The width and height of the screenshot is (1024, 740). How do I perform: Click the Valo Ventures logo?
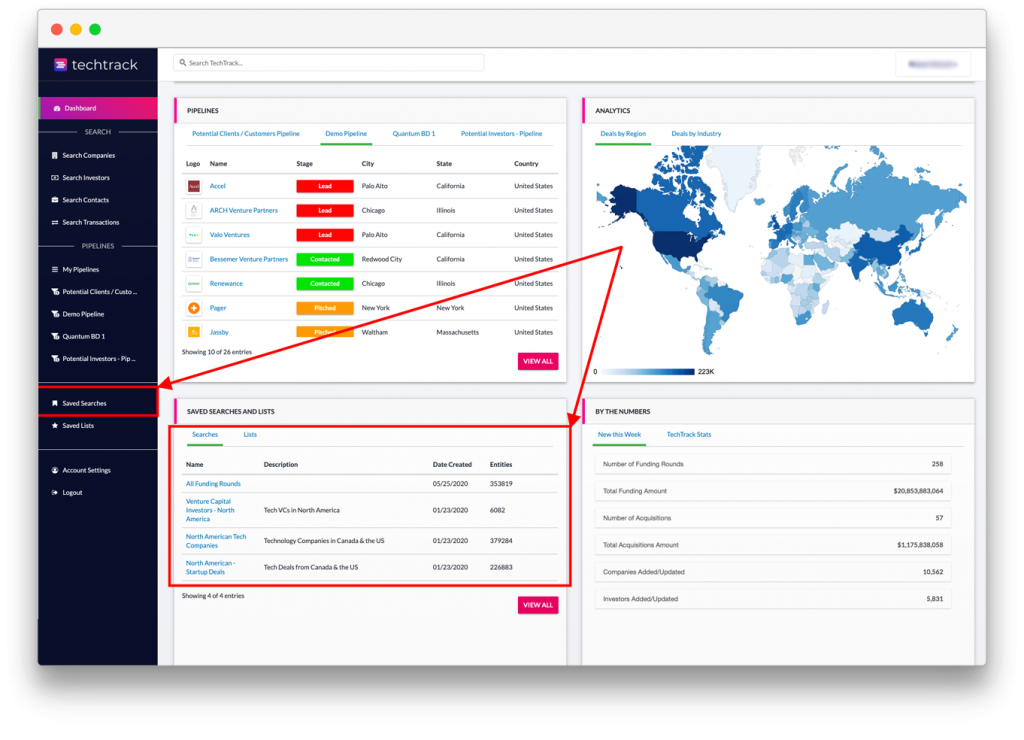coord(193,234)
